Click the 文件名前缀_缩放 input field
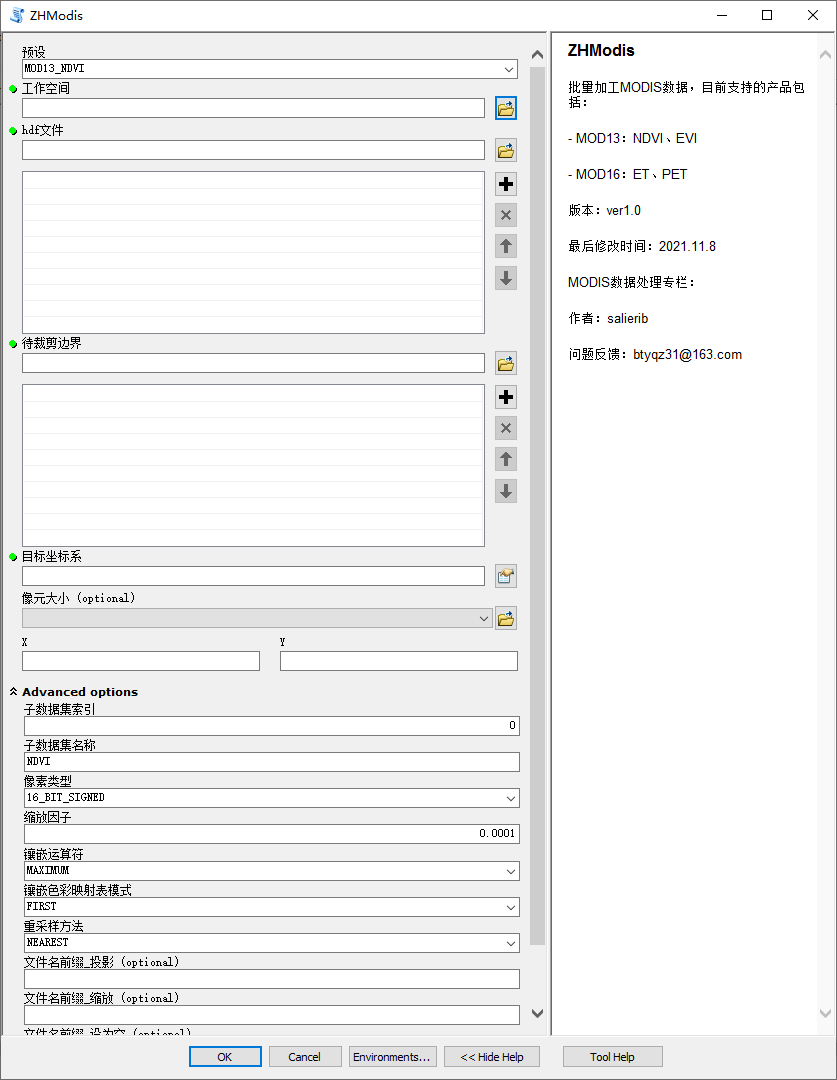The height and width of the screenshot is (1080, 837). click(271, 1015)
